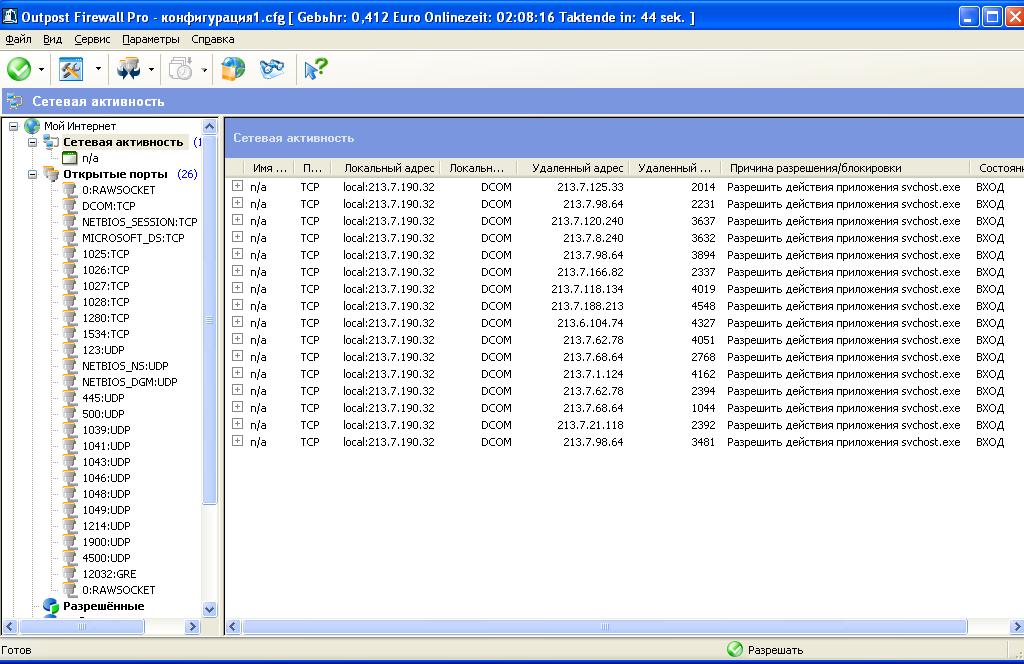1024x664 pixels.
Task: Click the help cursor question-mark icon
Action: [315, 69]
